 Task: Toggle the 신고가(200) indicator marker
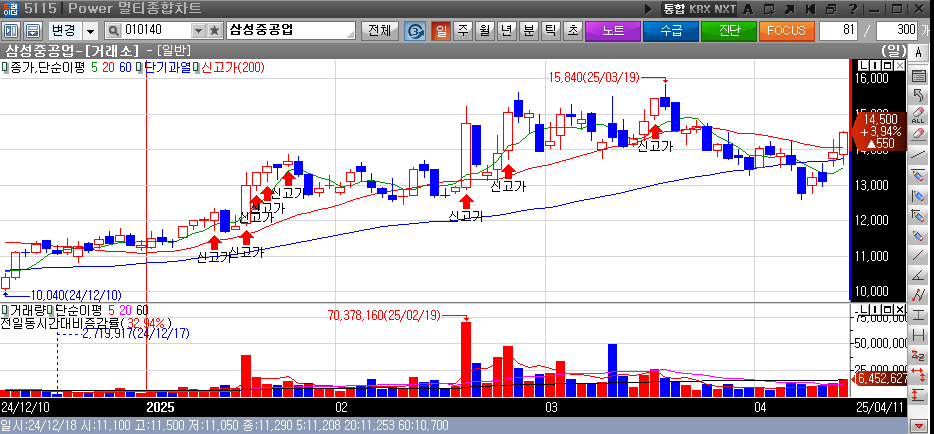pos(198,67)
